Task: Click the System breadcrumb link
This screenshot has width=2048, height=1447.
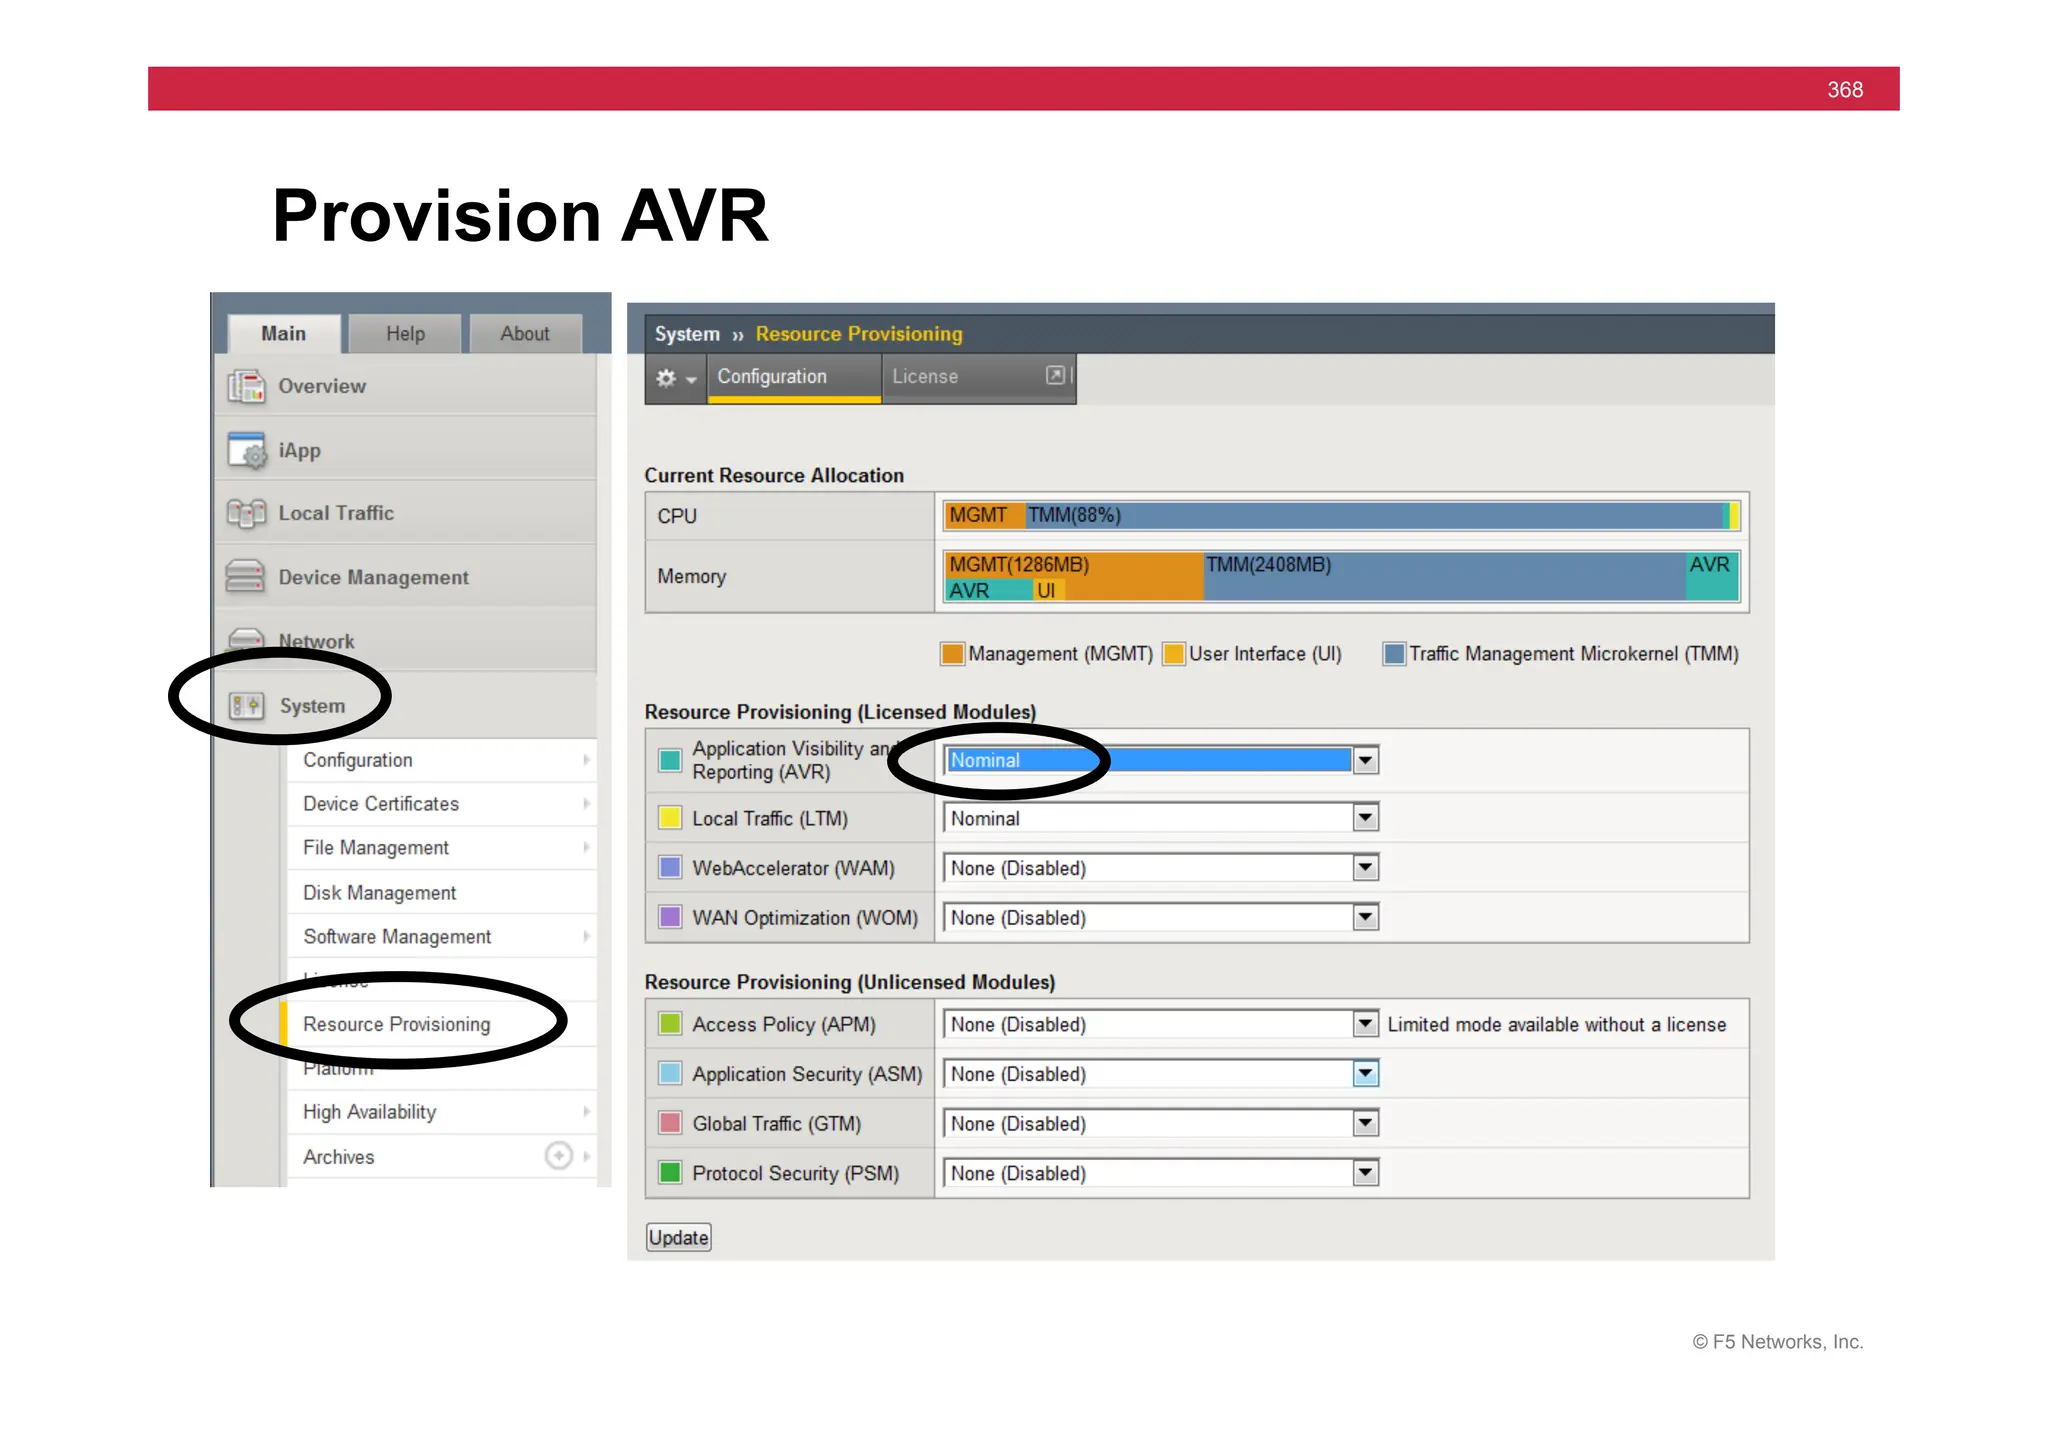Action: [x=687, y=334]
